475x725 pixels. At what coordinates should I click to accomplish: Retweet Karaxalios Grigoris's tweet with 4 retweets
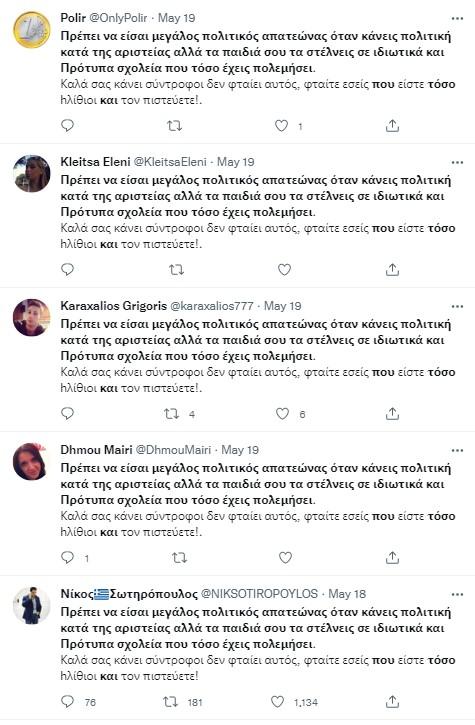(172, 413)
